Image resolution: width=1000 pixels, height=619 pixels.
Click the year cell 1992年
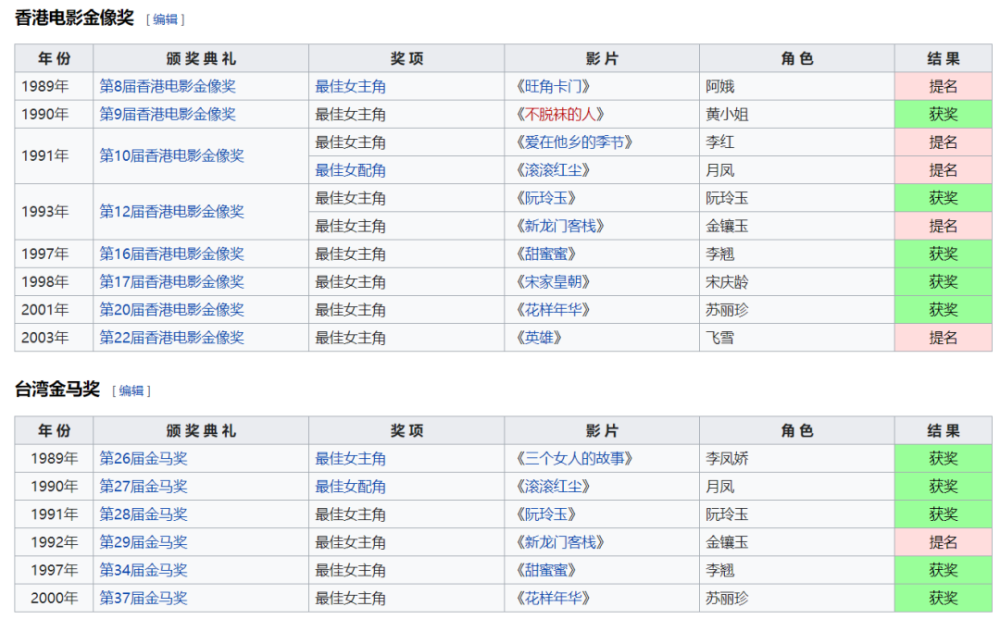coord(54,543)
